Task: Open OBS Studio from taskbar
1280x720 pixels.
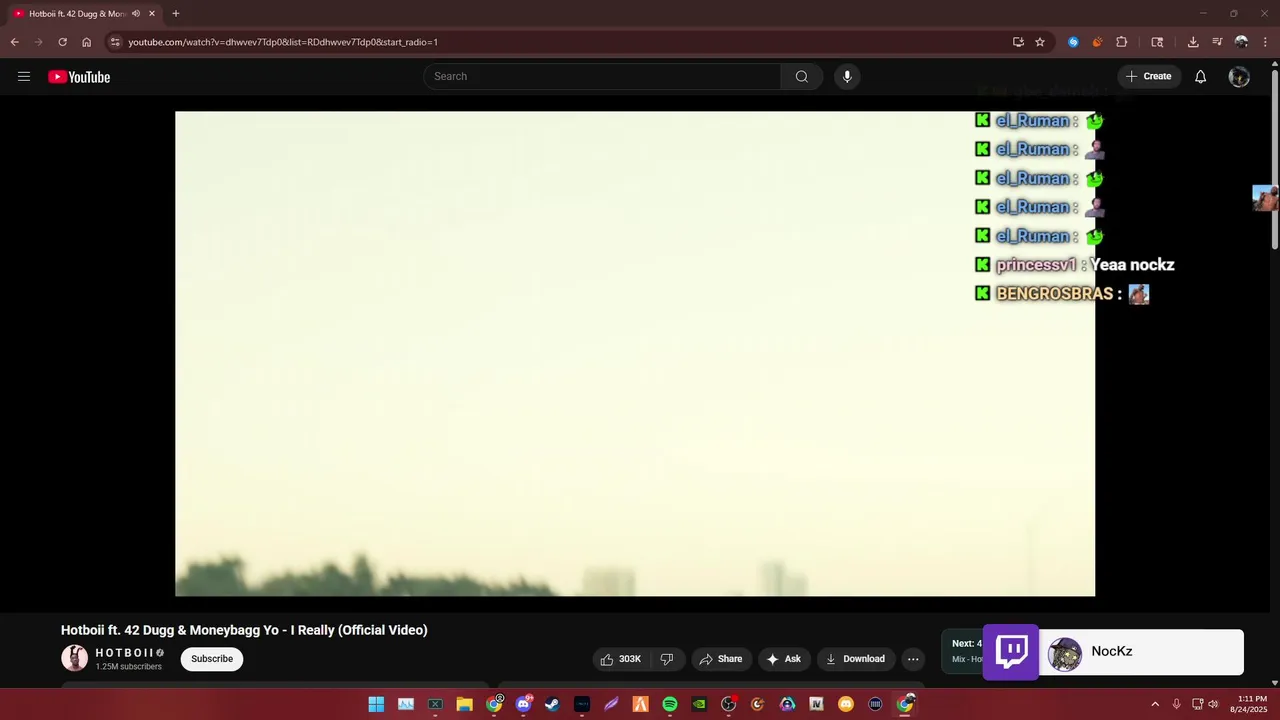Action: point(729,704)
